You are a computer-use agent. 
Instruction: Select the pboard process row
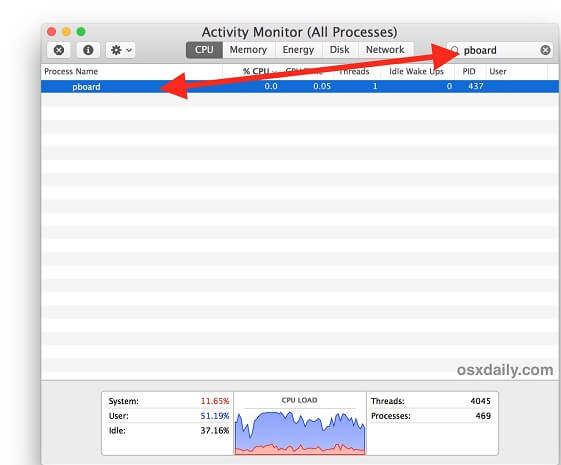pyautogui.click(x=300, y=86)
